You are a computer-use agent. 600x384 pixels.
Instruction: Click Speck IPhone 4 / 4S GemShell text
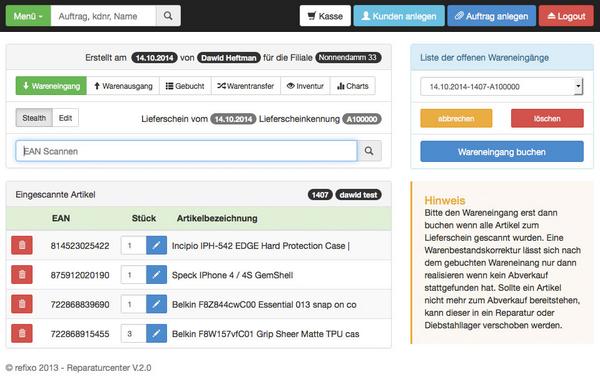coord(232,275)
